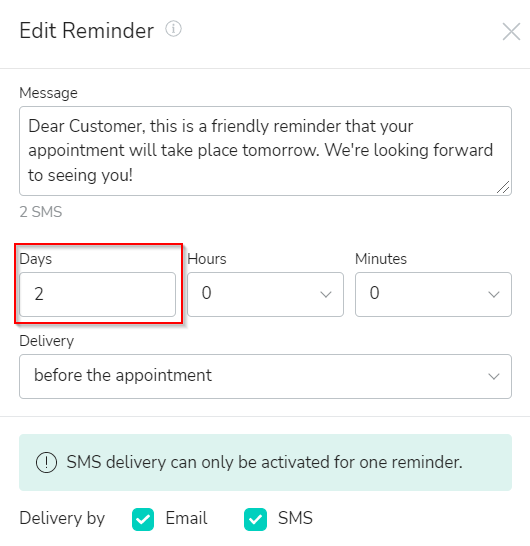Open the Minutes dropdown

(433, 295)
